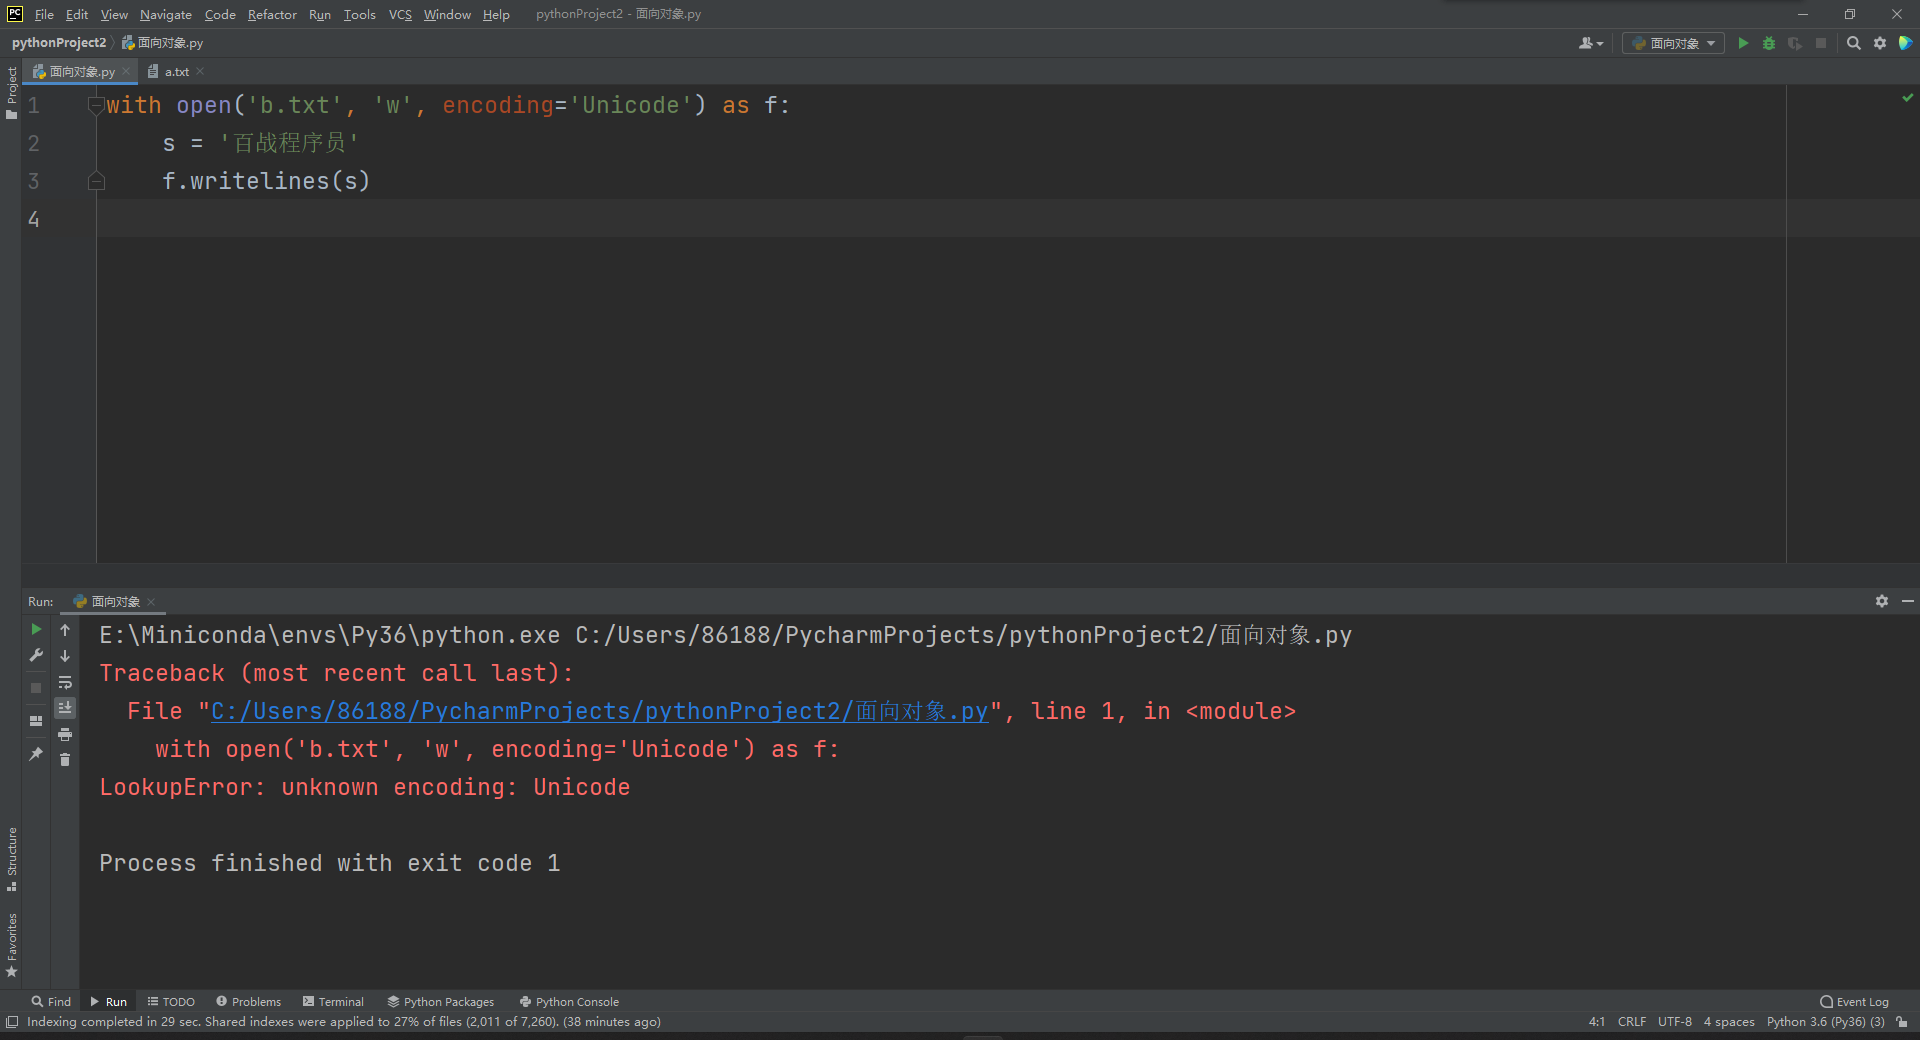Open the 面向对象 run configuration dropdown
Viewport: 1920px width, 1040px height.
tap(1673, 43)
